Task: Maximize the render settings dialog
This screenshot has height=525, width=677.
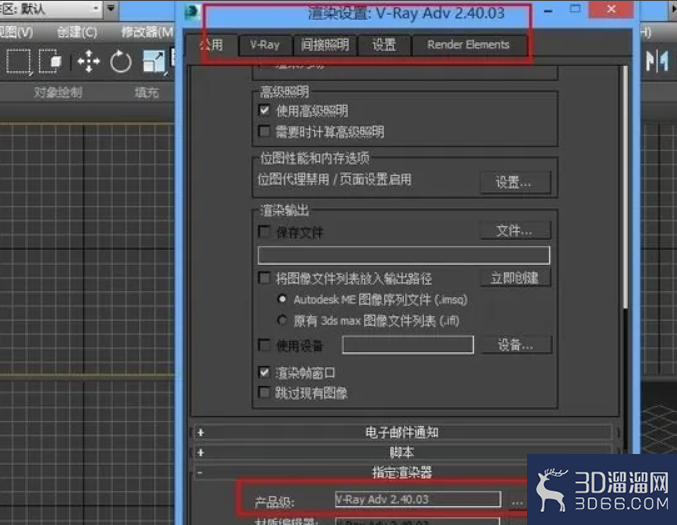Action: pyautogui.click(x=575, y=9)
